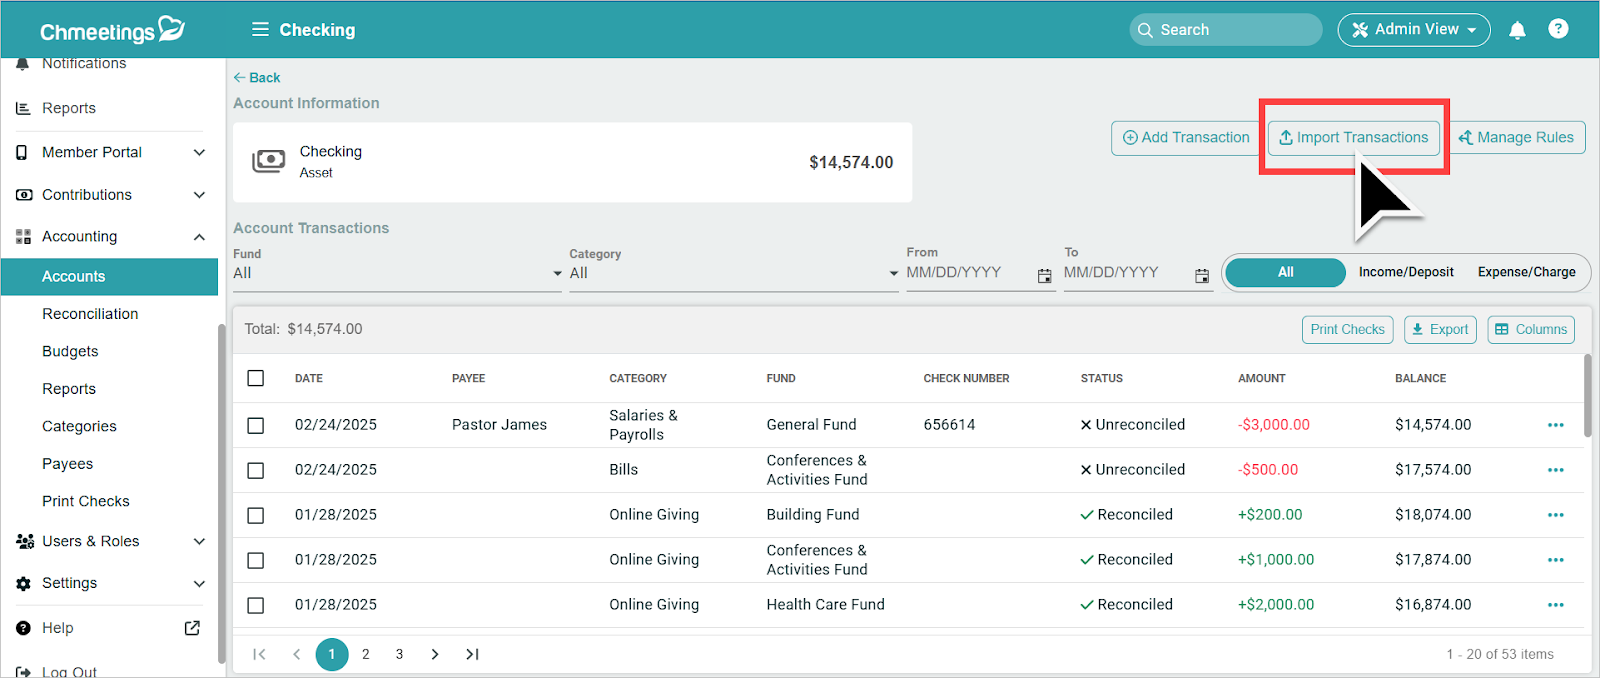Switch to Income/Deposit filter tab

point(1405,272)
